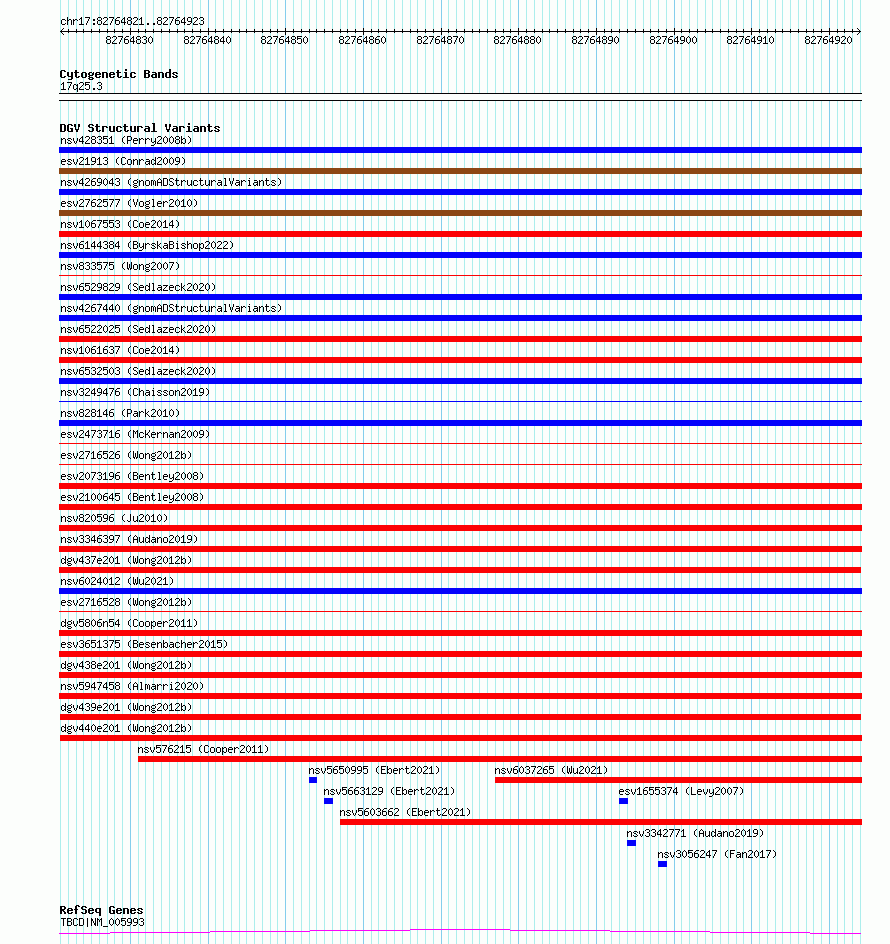Select dgv438e201 (Wong2012b) label
This screenshot has width=890, height=944.
coord(126,665)
